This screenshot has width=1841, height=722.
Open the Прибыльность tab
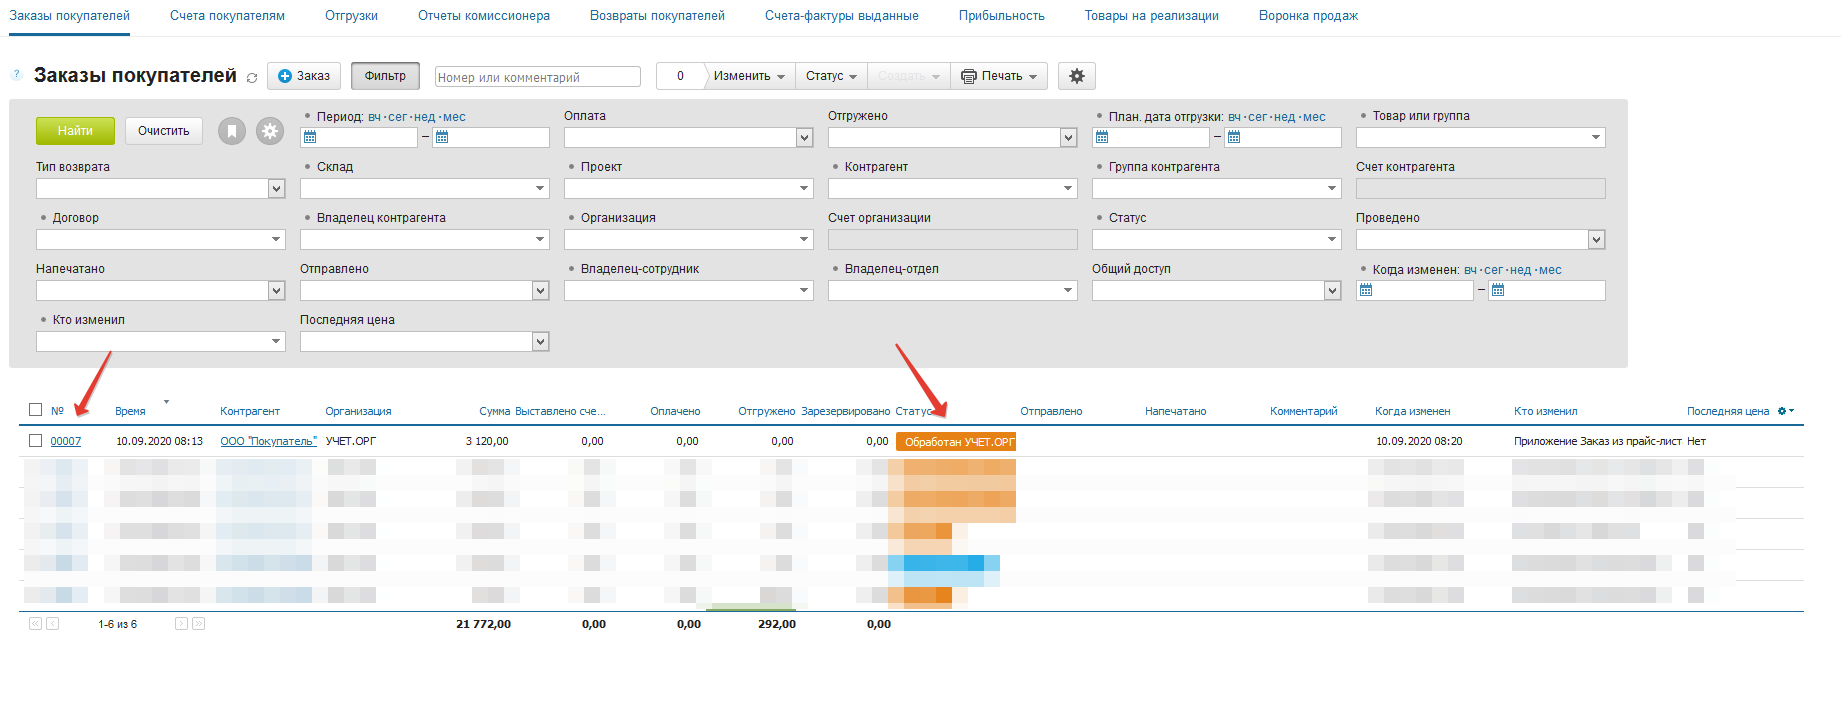(x=1002, y=16)
